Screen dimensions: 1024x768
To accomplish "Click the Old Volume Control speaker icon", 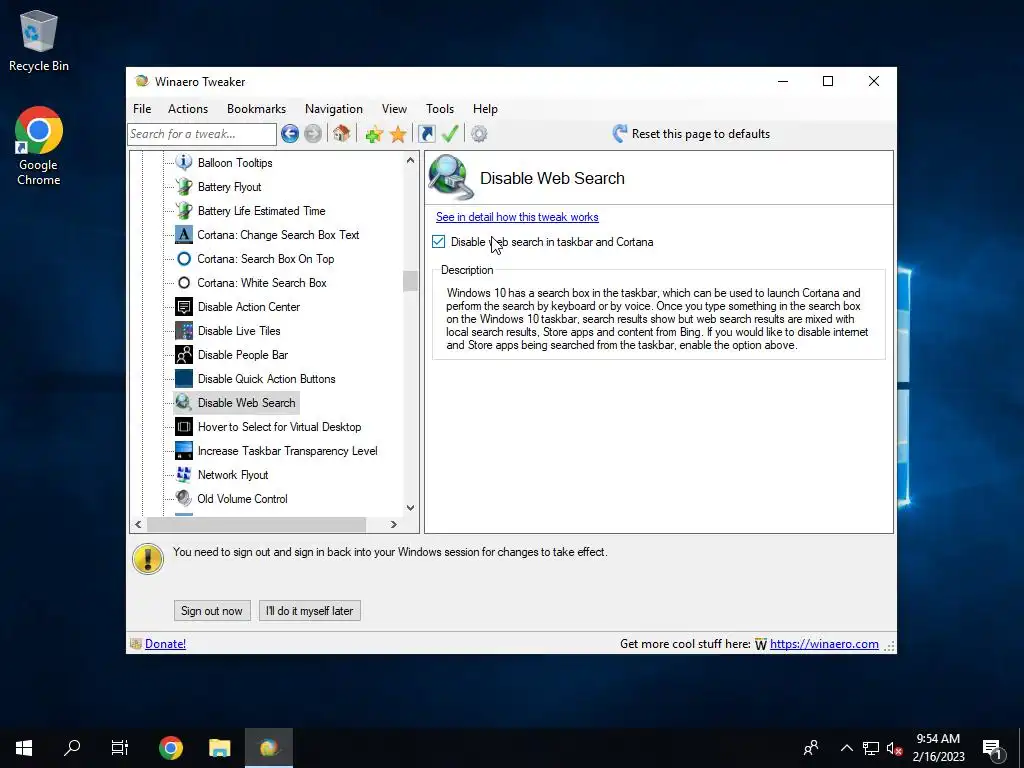I will coord(184,498).
